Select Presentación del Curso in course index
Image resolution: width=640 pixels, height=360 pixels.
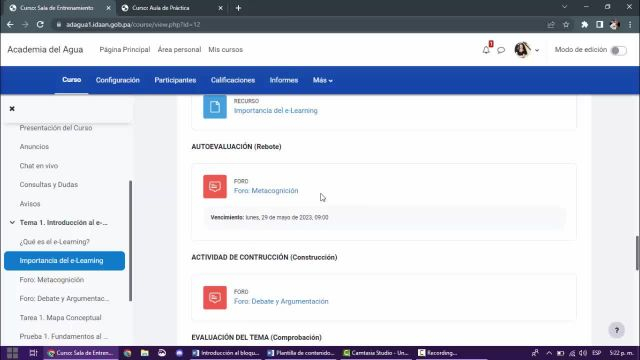(56, 128)
